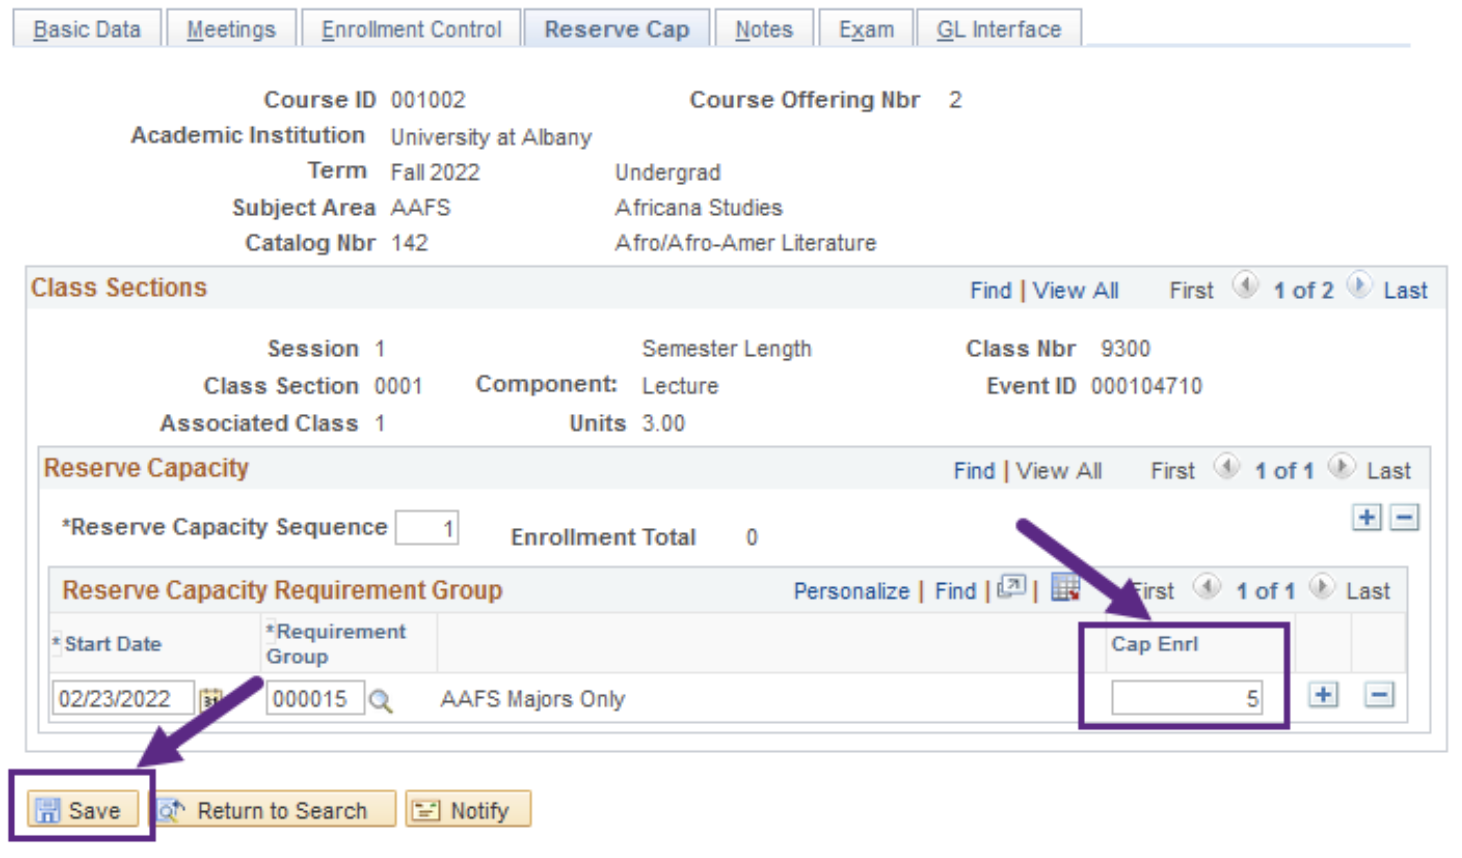Open Personalize link for Requirement Group
The image size is (1462, 858).
pyautogui.click(x=851, y=591)
